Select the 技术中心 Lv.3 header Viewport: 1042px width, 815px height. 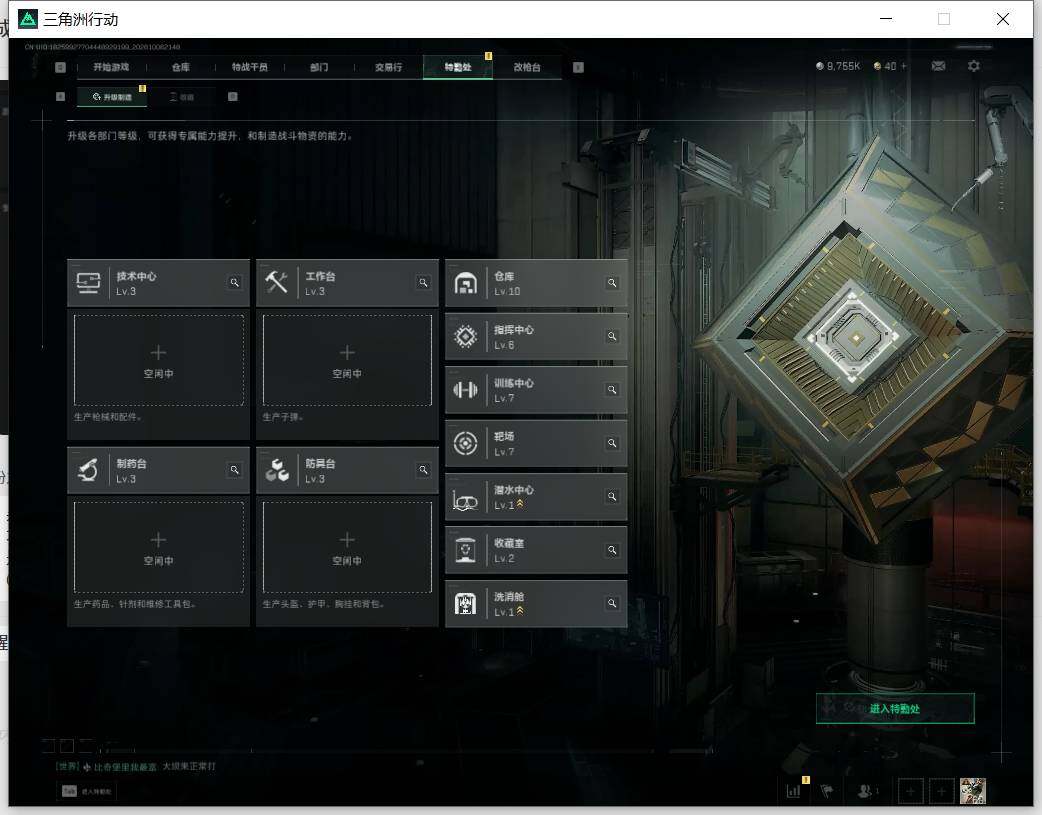point(159,283)
